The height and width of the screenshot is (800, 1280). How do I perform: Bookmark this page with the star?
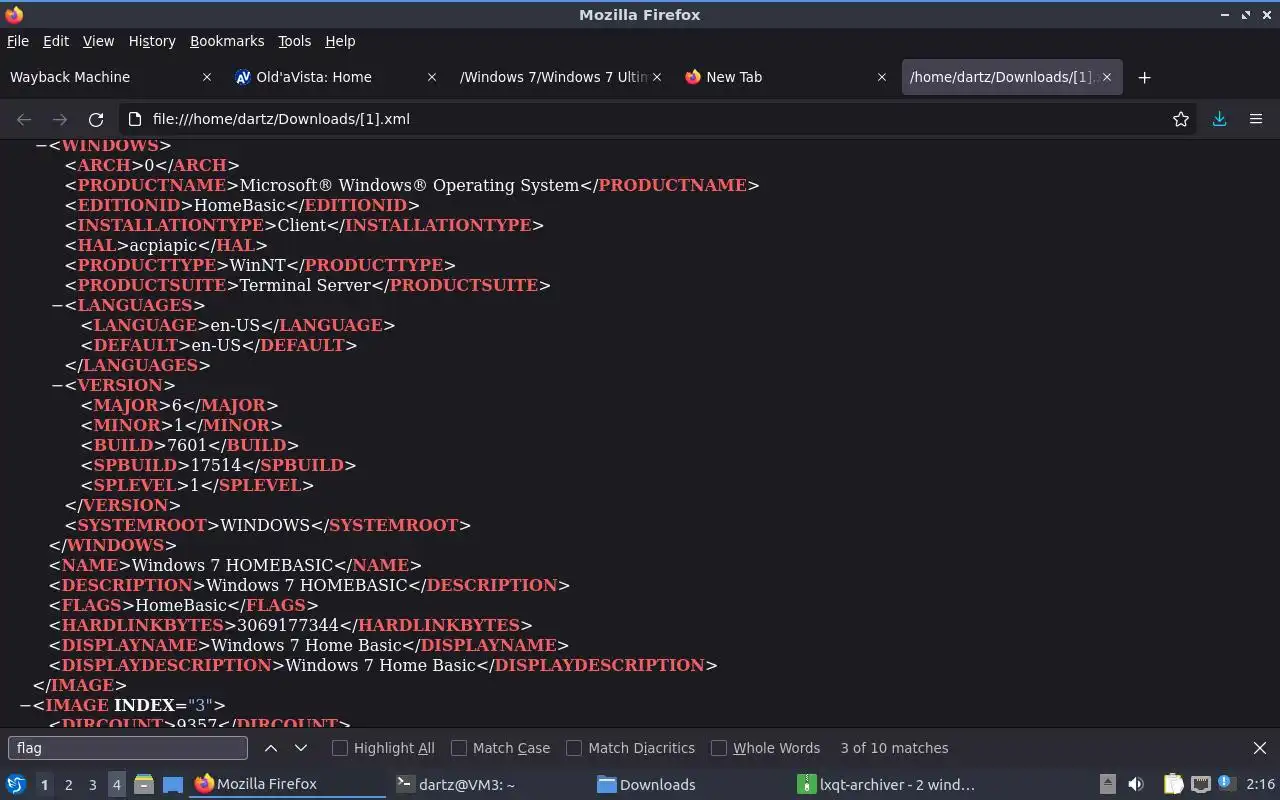pos(1181,119)
